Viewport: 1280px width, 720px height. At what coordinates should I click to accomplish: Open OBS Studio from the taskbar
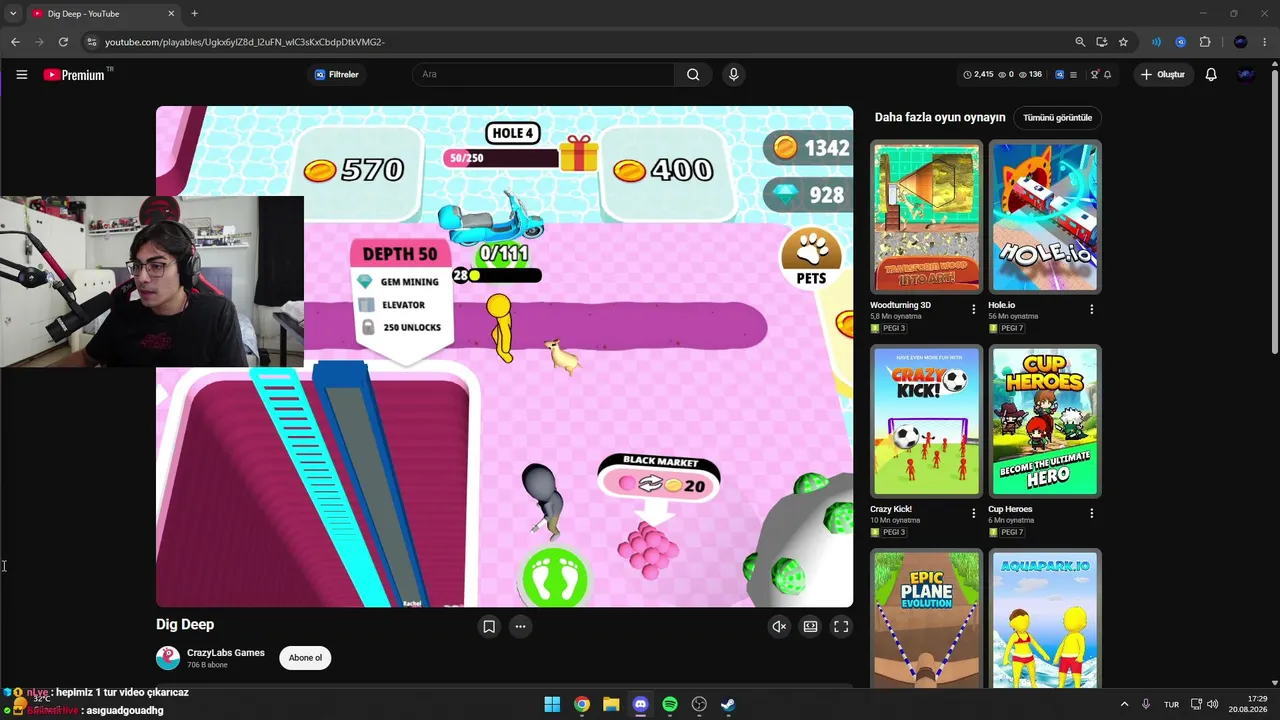pyautogui.click(x=699, y=704)
